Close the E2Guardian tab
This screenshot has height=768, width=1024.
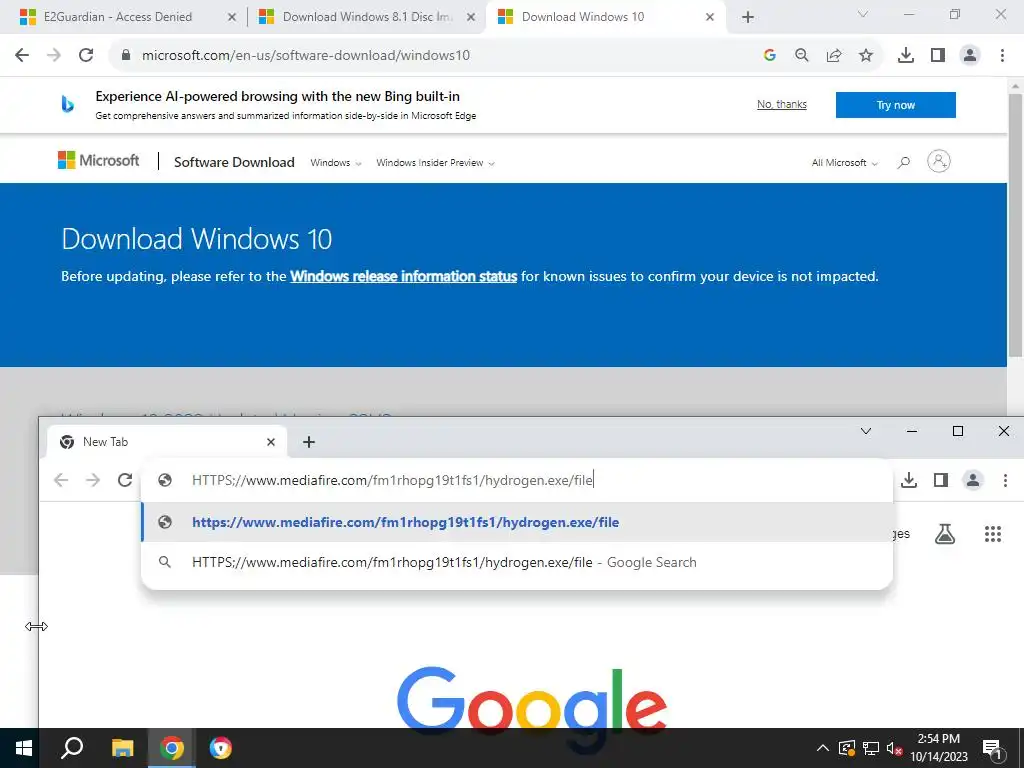231,18
